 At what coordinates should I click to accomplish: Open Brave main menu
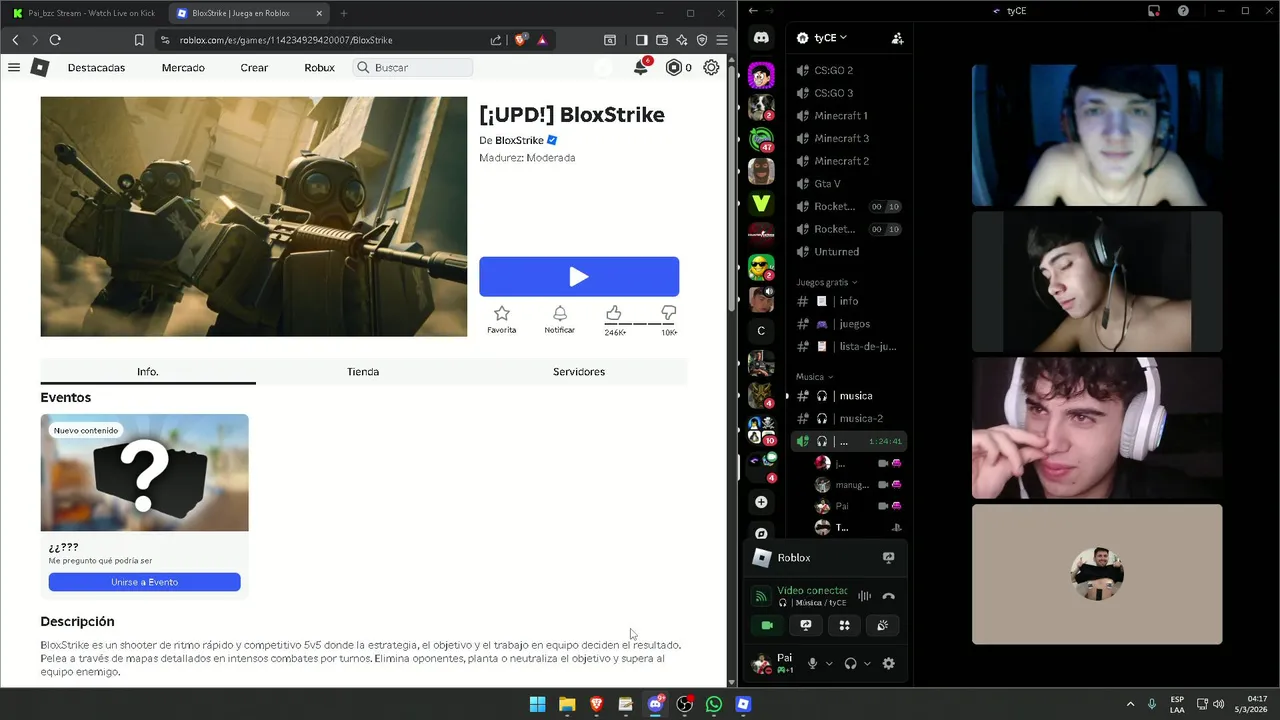click(x=722, y=40)
